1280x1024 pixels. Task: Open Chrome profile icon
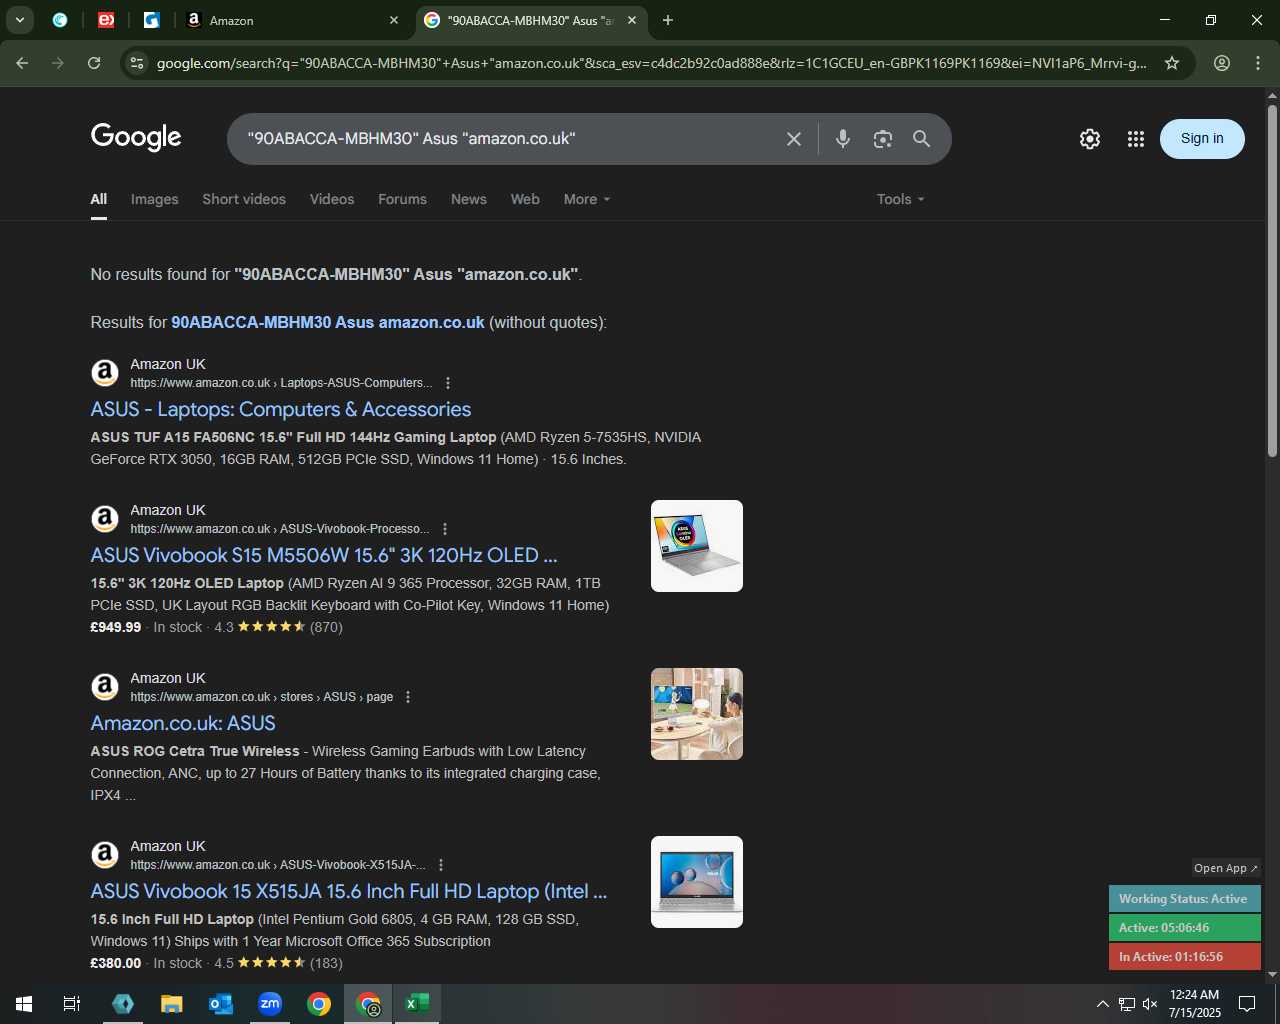1222,63
